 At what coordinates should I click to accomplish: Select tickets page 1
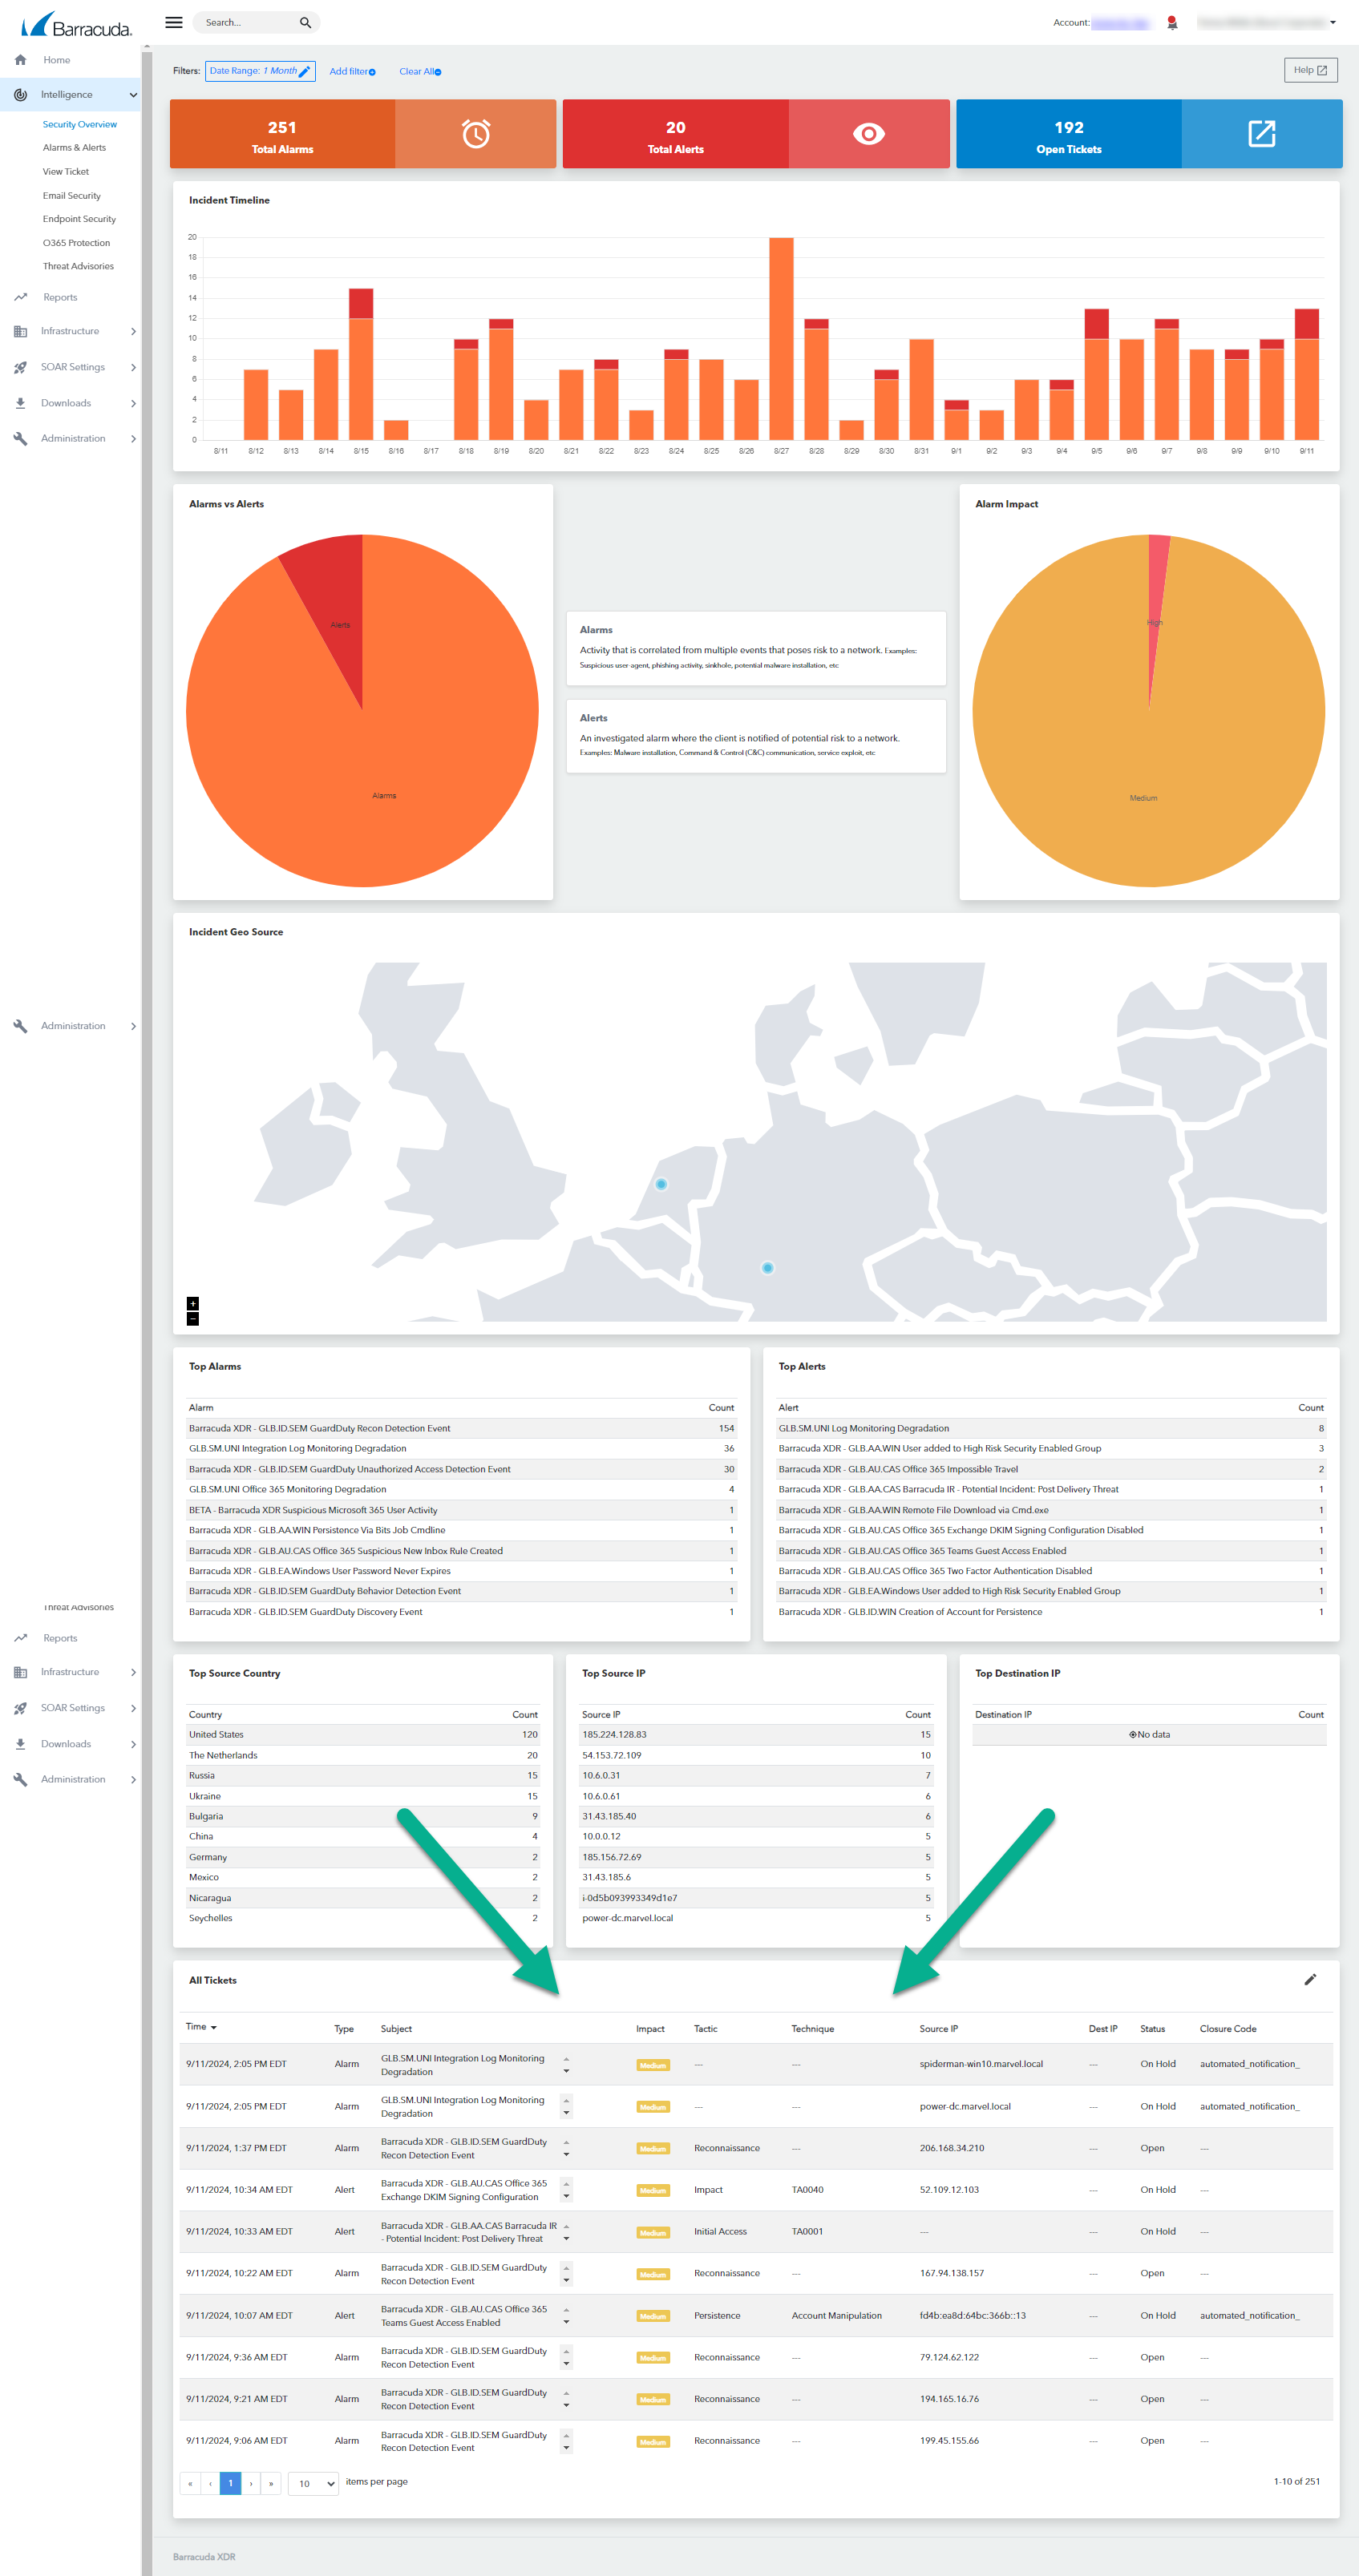click(x=230, y=2483)
